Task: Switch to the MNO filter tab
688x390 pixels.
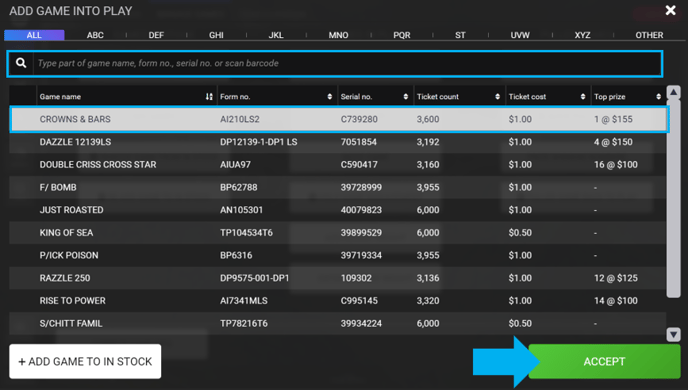Action: pyautogui.click(x=338, y=35)
